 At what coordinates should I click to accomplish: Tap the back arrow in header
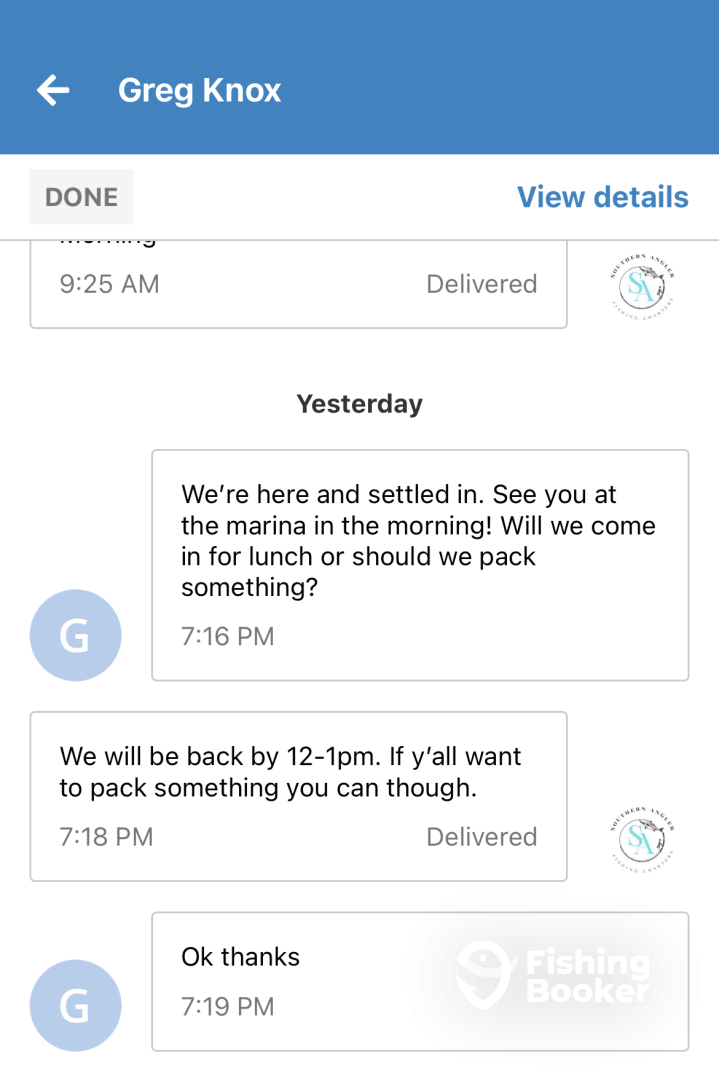point(53,91)
